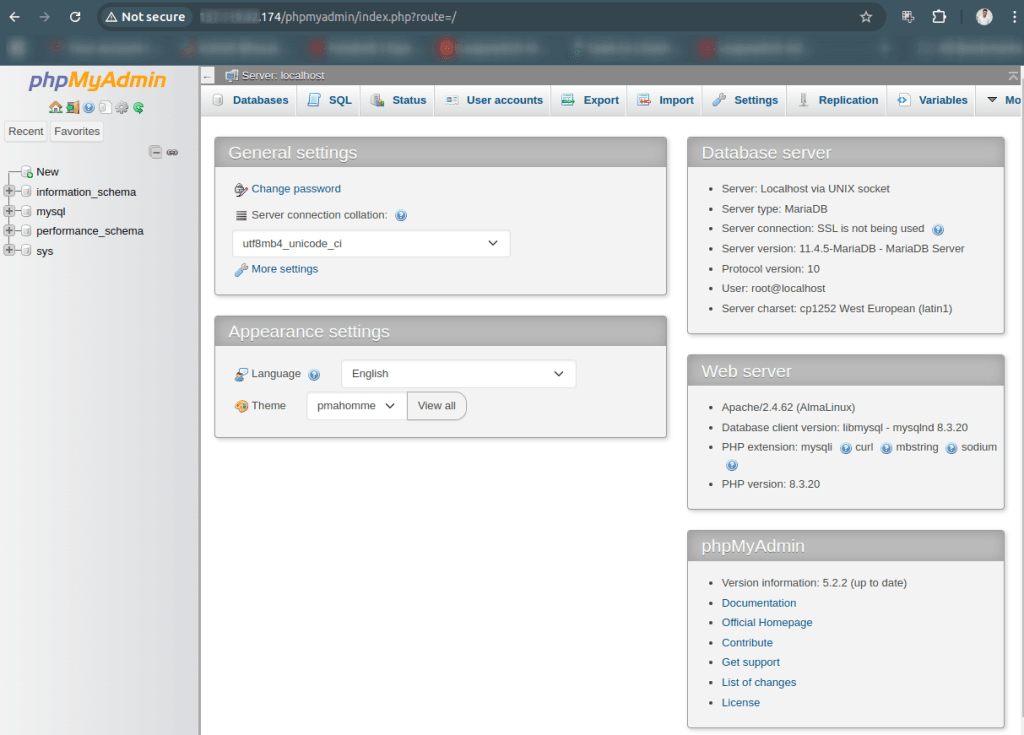This screenshot has height=735, width=1024.
Task: Click the Get support link
Action: pos(750,662)
